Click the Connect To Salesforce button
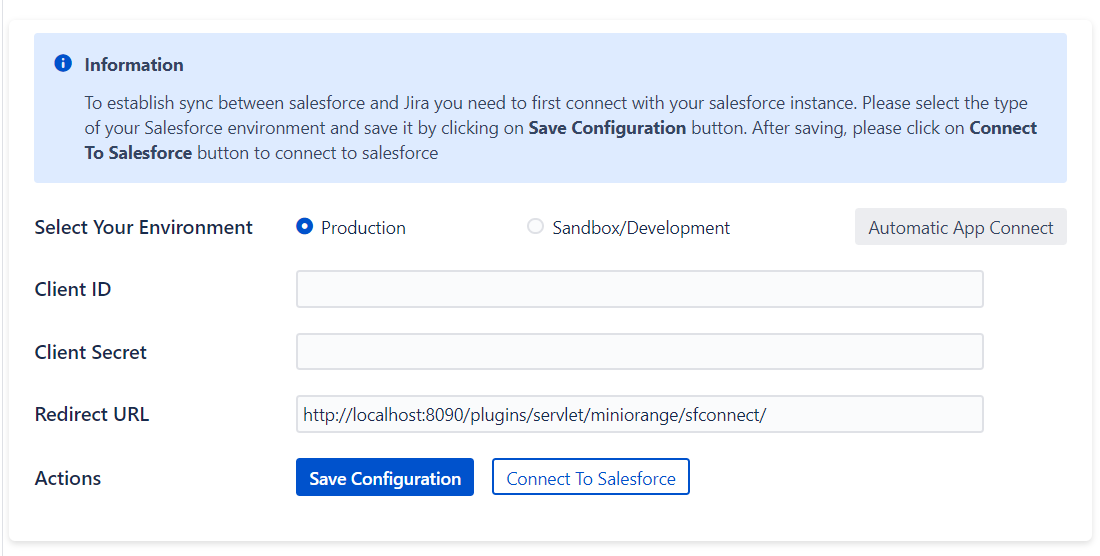The image size is (1100, 556). click(x=591, y=477)
